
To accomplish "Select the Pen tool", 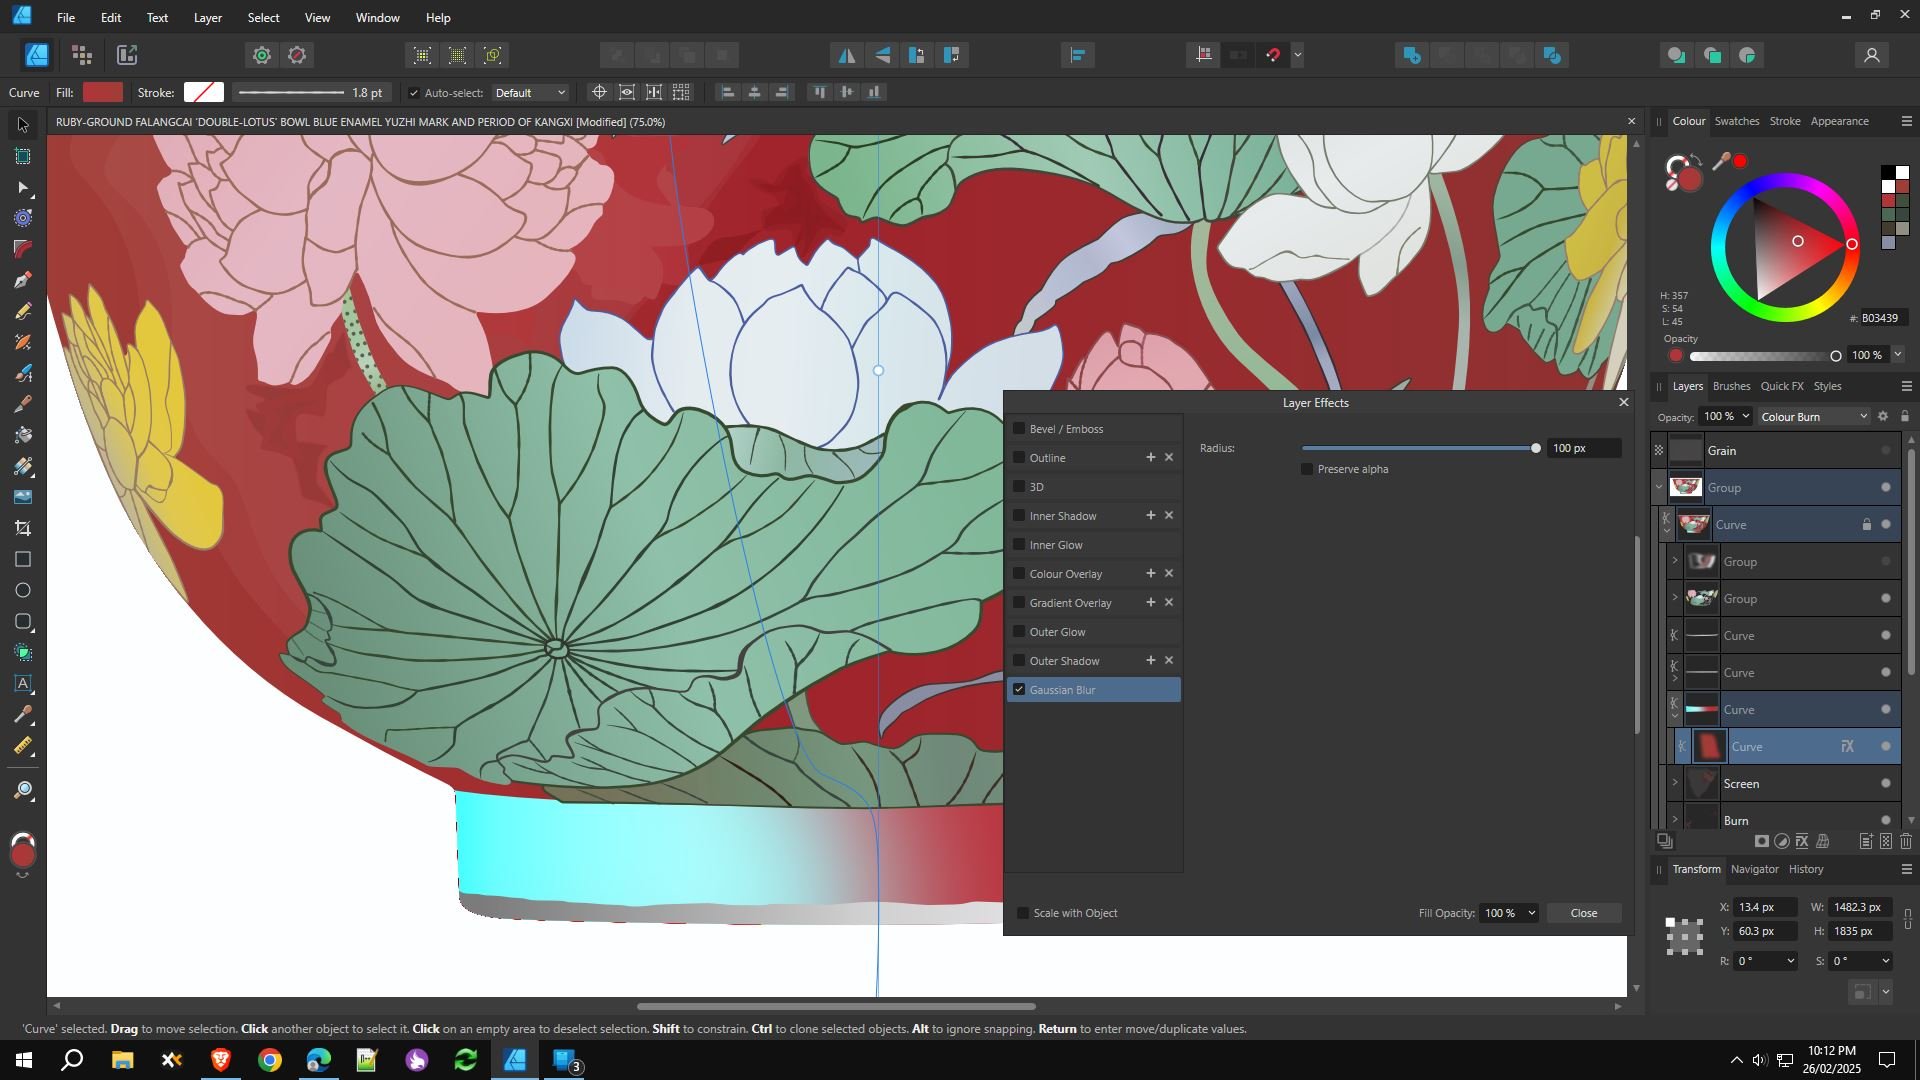I will click(23, 280).
